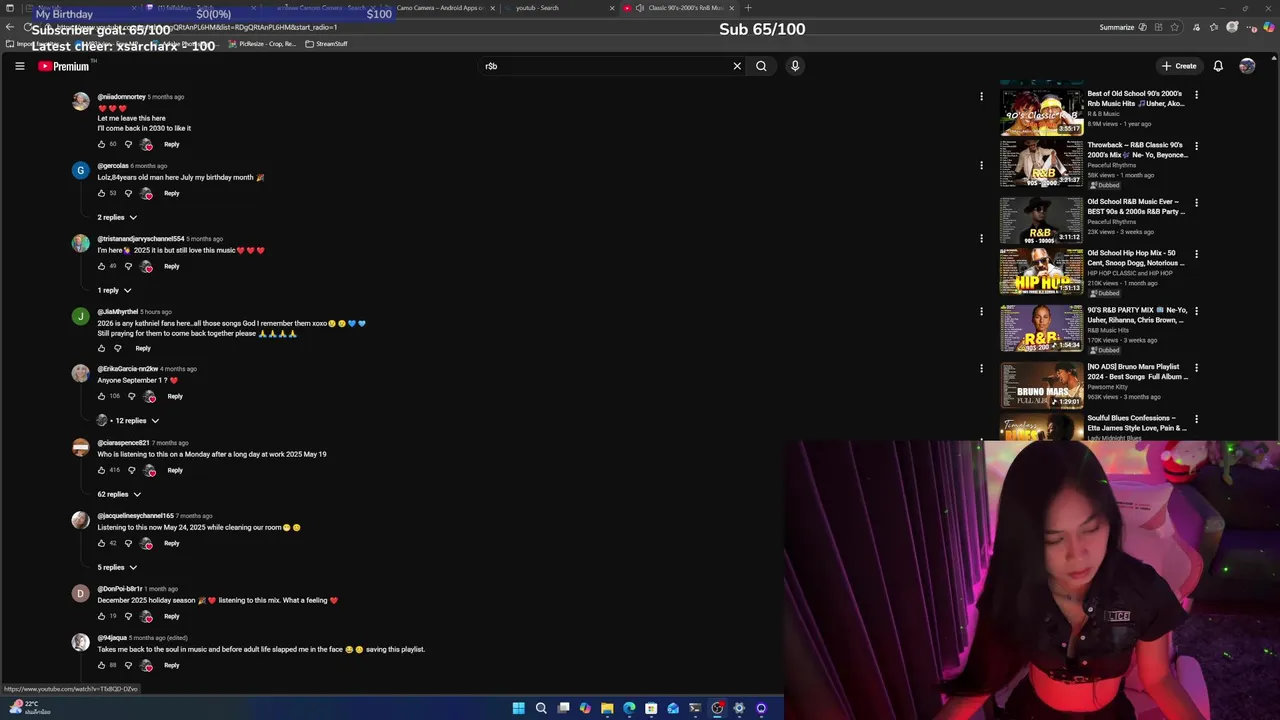Screen dimensions: 1280x720
Task: Open options menu for @gercolas's comment
Action: coord(981,166)
